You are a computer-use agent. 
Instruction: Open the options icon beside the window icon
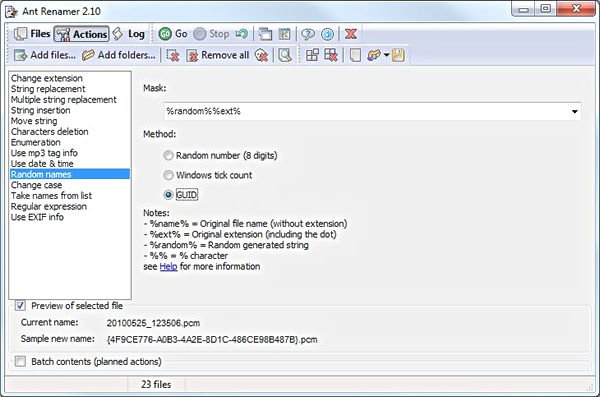click(284, 34)
